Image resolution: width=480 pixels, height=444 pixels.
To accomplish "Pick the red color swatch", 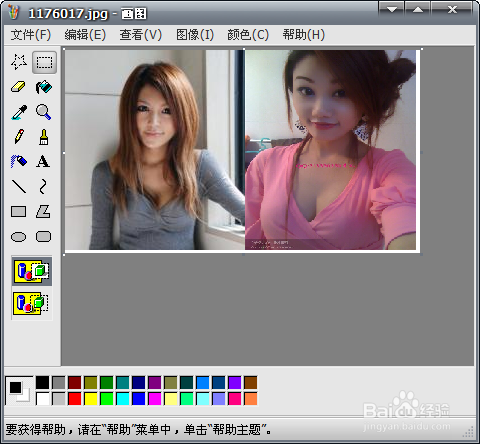I will pos(75,399).
